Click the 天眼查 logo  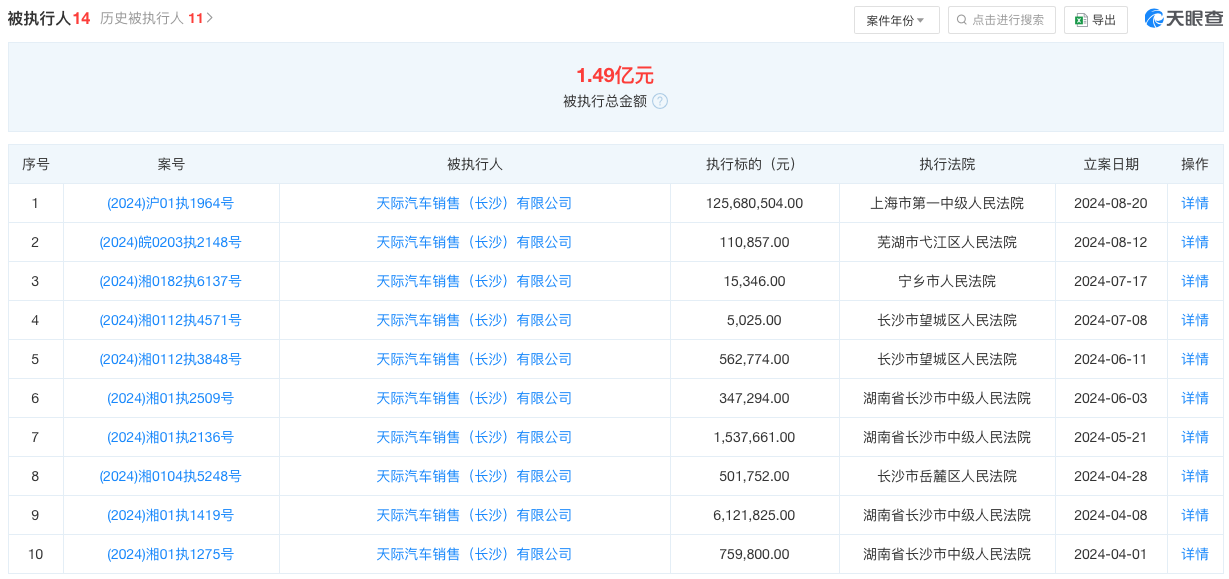point(1184,19)
